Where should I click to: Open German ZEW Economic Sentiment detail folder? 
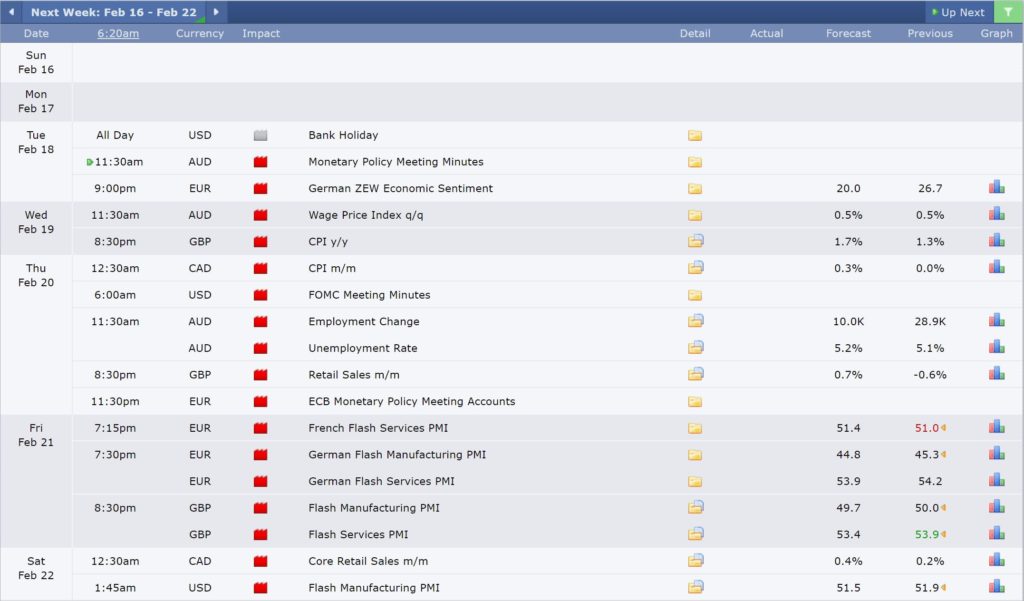695,189
